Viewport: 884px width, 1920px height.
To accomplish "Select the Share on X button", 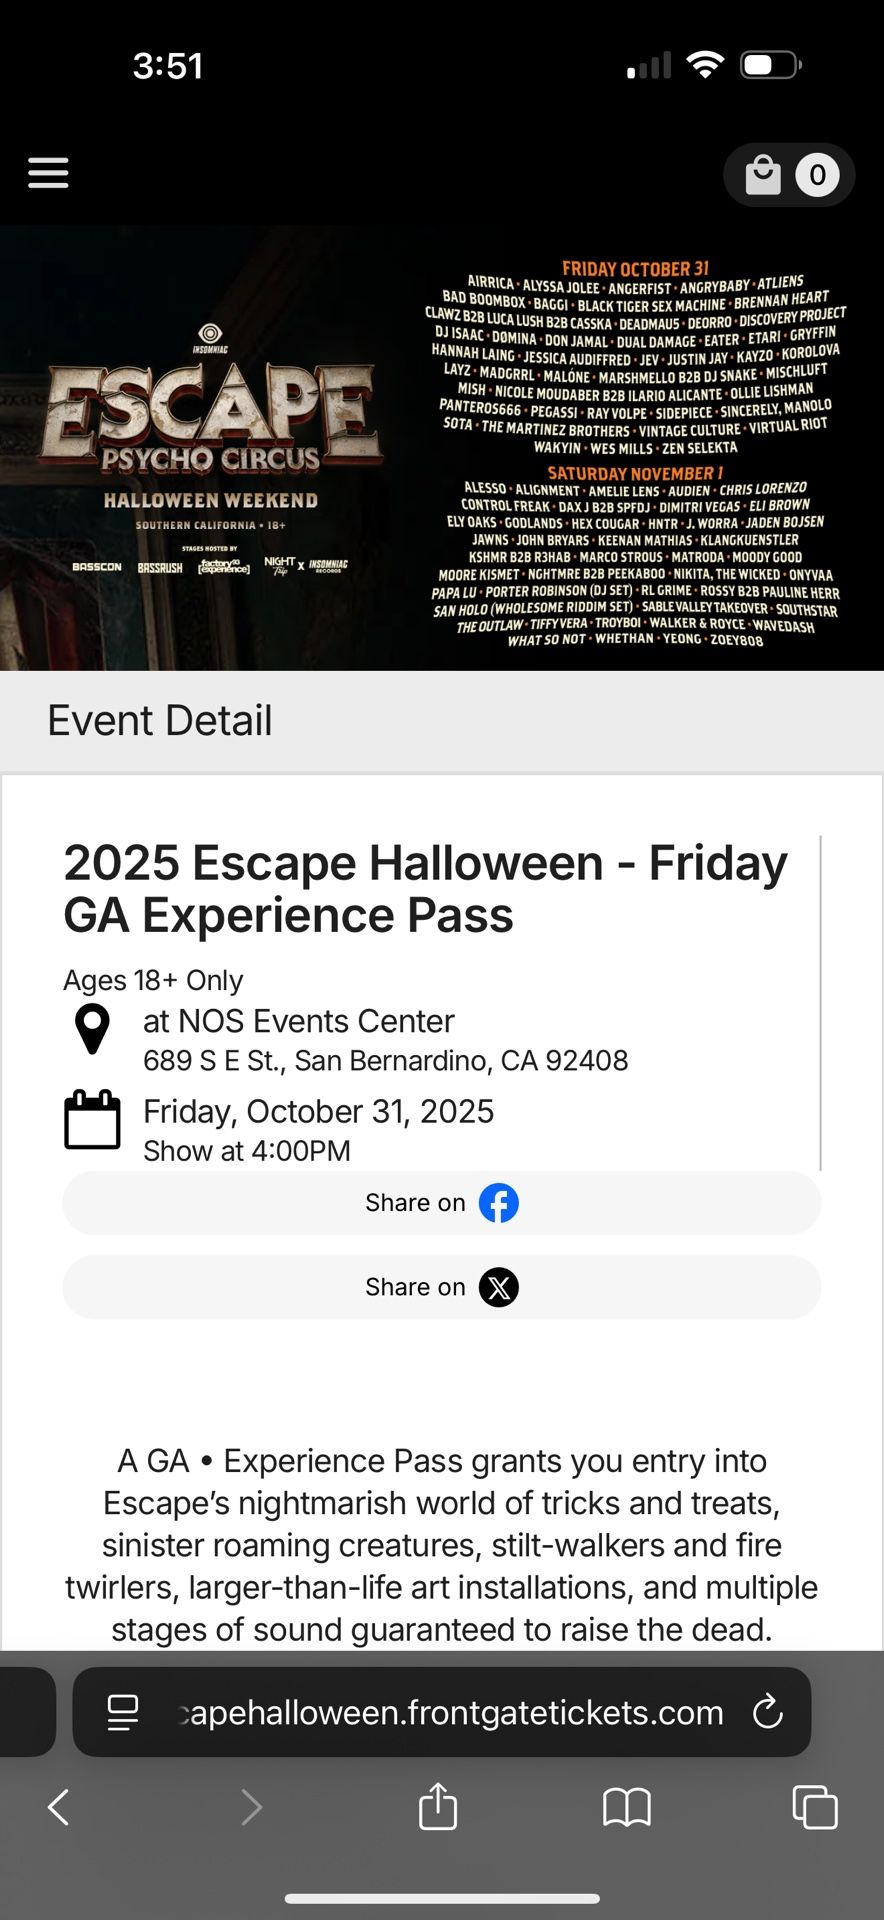I will (441, 1287).
